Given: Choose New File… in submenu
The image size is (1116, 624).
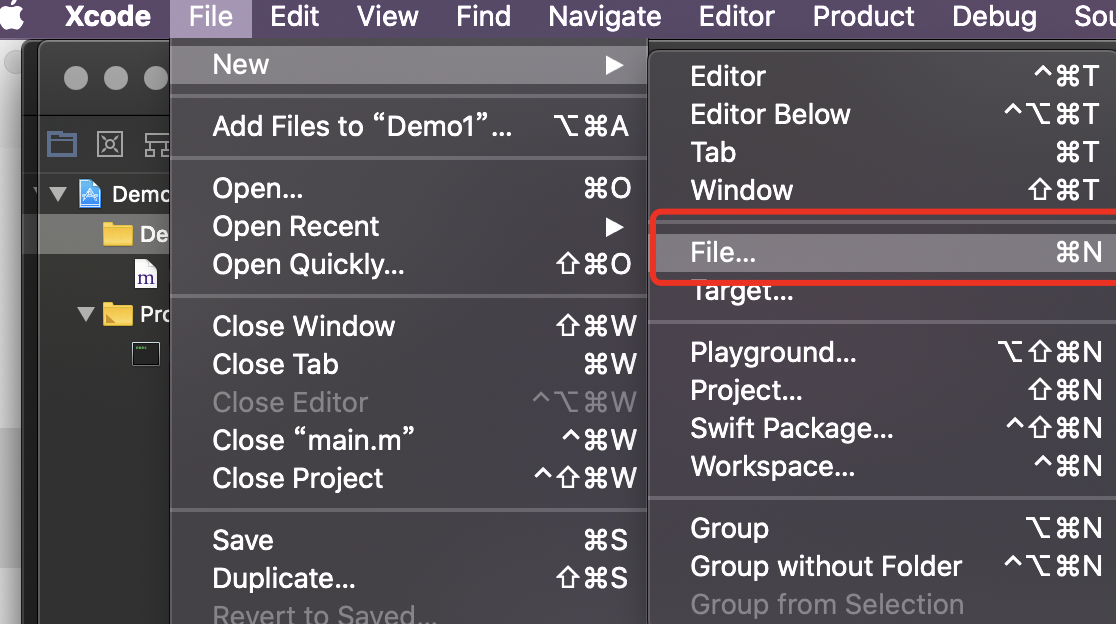Looking at the screenshot, I should [x=885, y=253].
